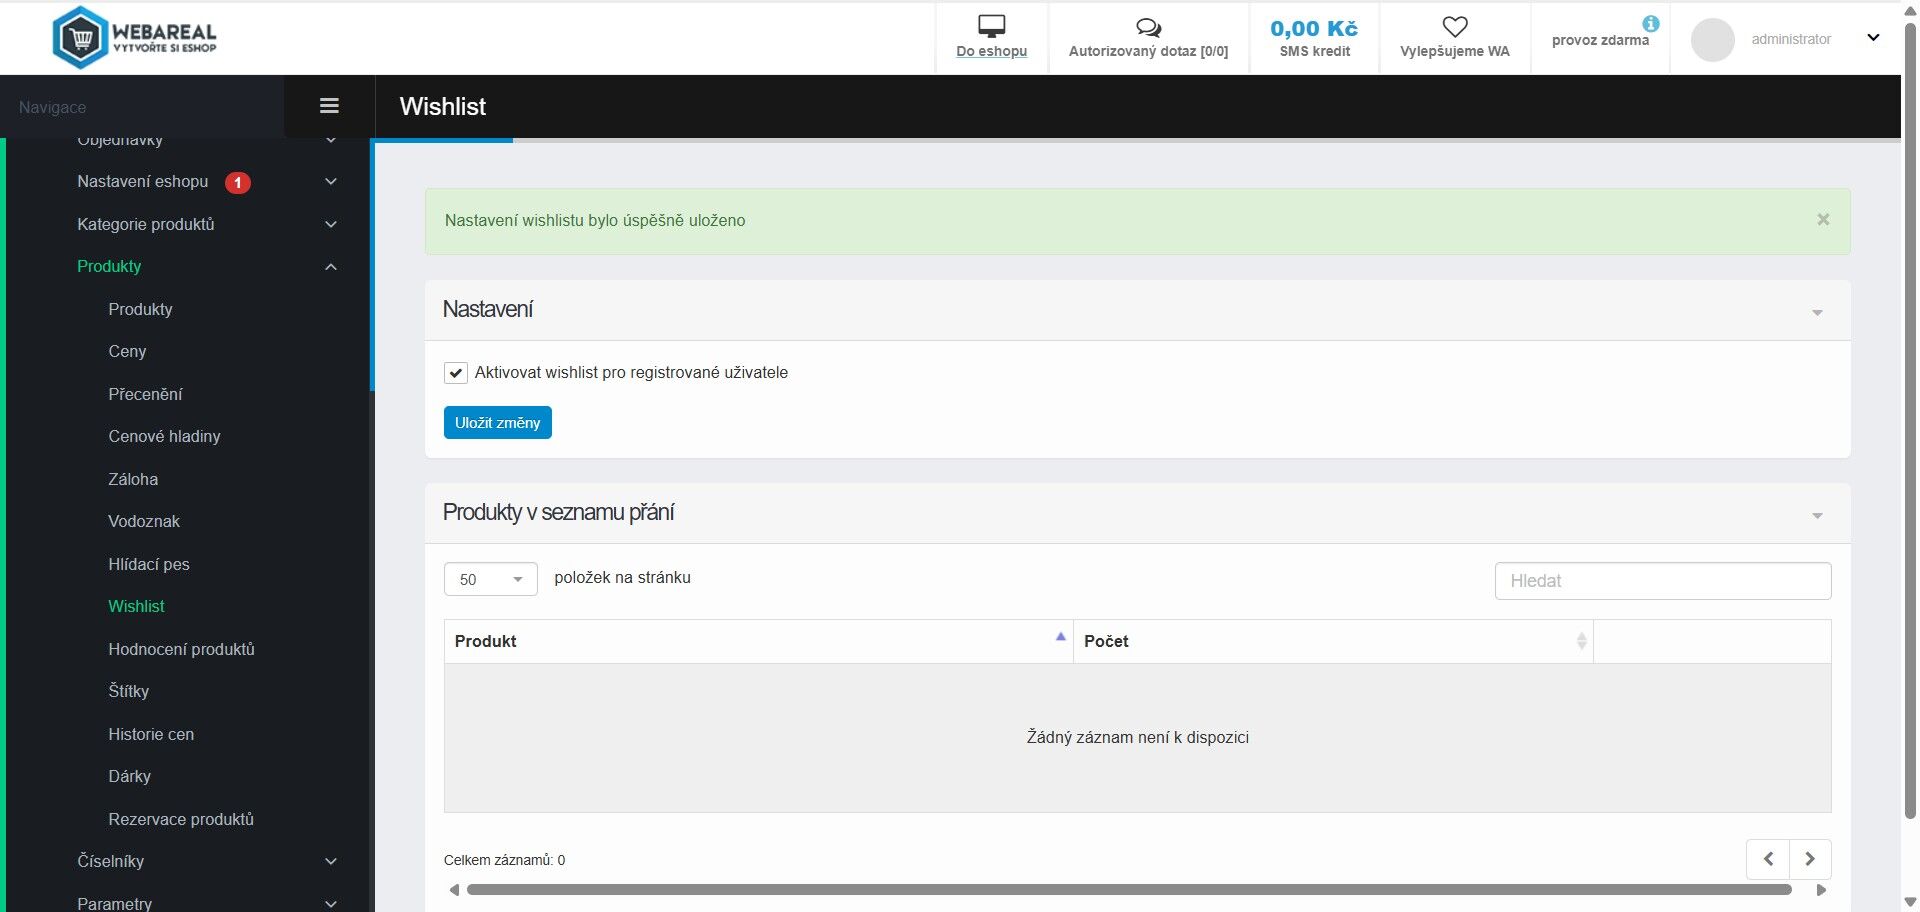Sort table by Produkt column arrow

pos(1060,637)
